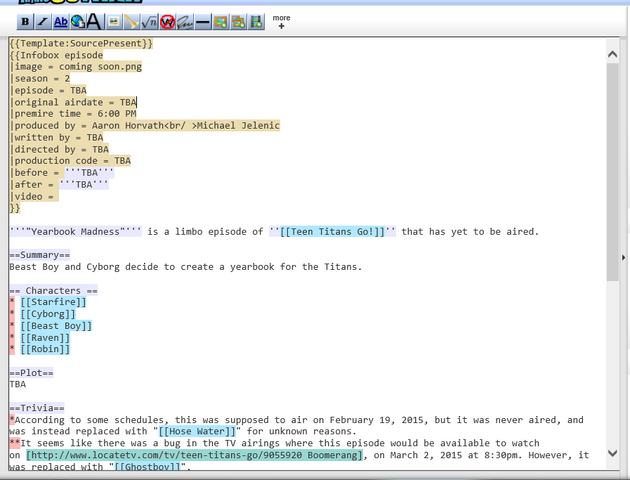The image size is (630, 480).
Task: Click the vertical scrollbar thumb of the editor
Action: pos(612,172)
